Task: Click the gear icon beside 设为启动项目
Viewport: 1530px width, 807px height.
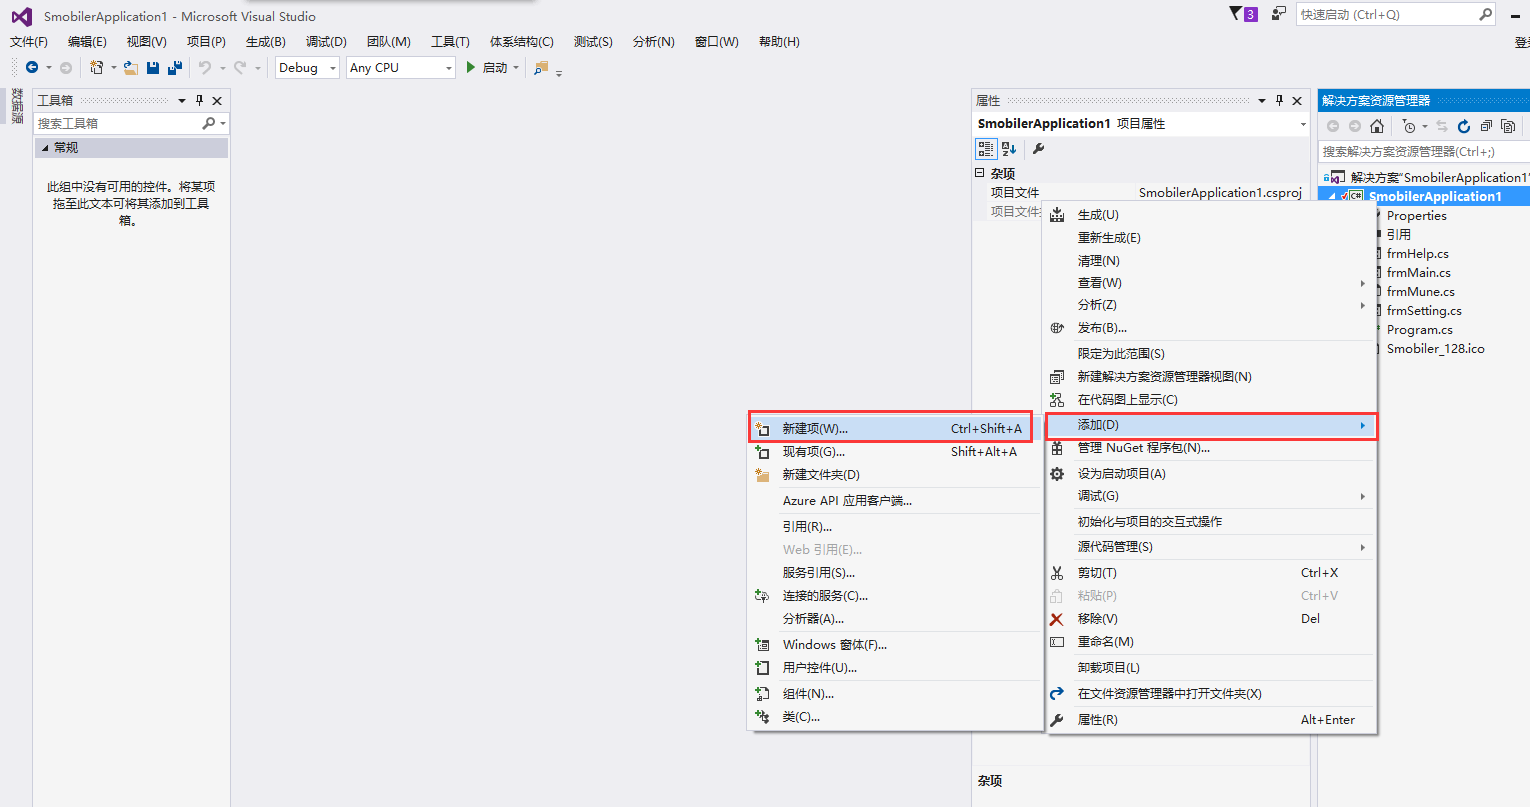Action: point(1057,473)
